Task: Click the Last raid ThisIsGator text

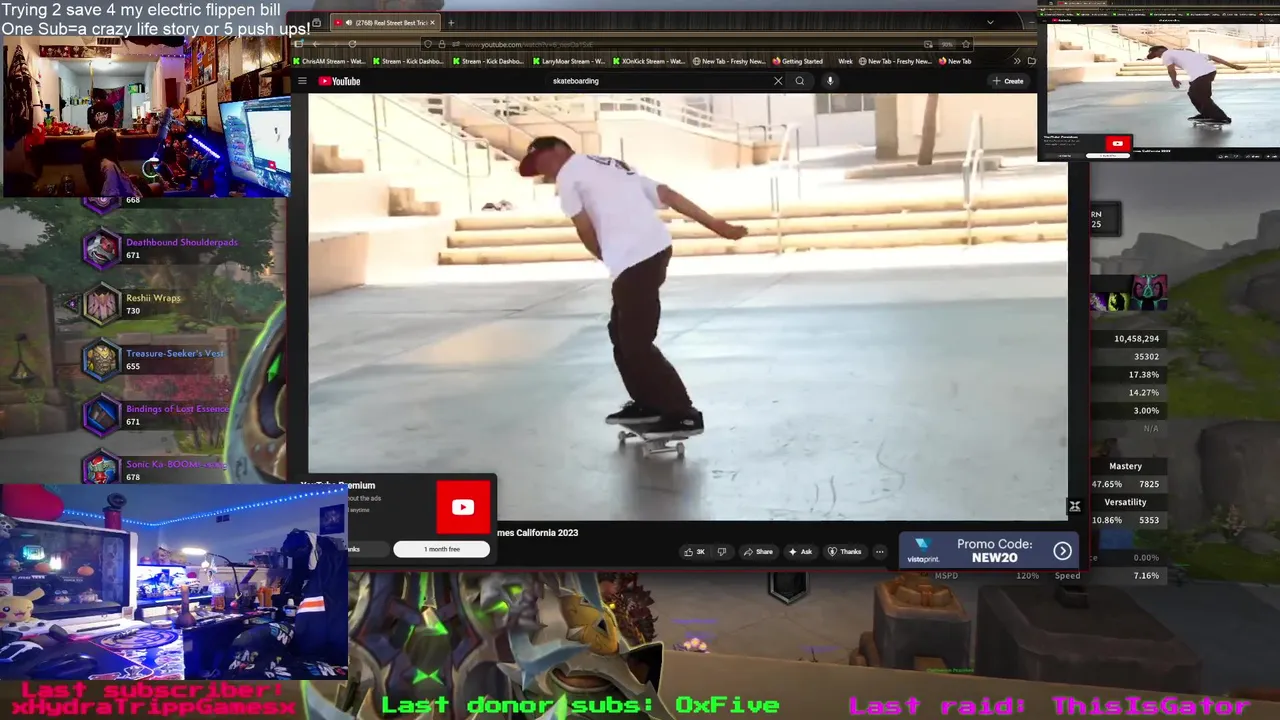Action: pyautogui.click(x=1049, y=706)
